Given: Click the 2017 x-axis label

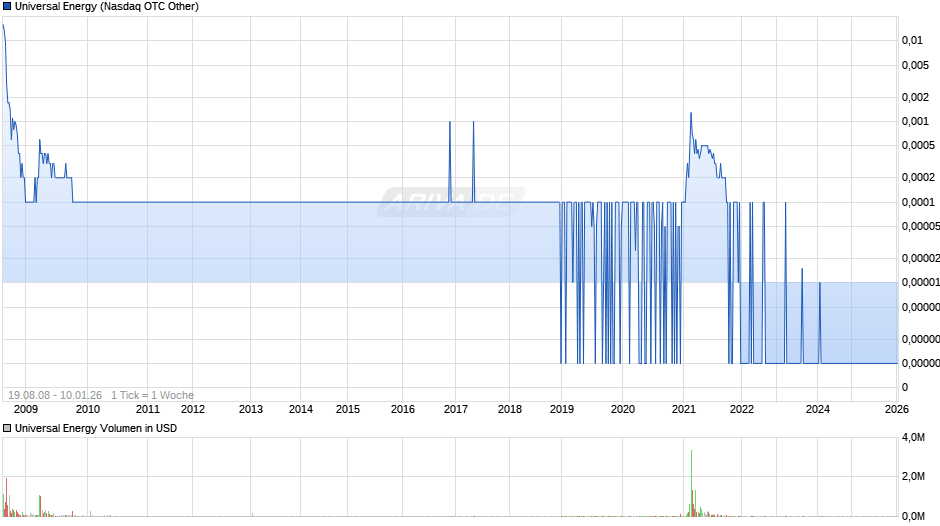Looking at the screenshot, I should (456, 409).
